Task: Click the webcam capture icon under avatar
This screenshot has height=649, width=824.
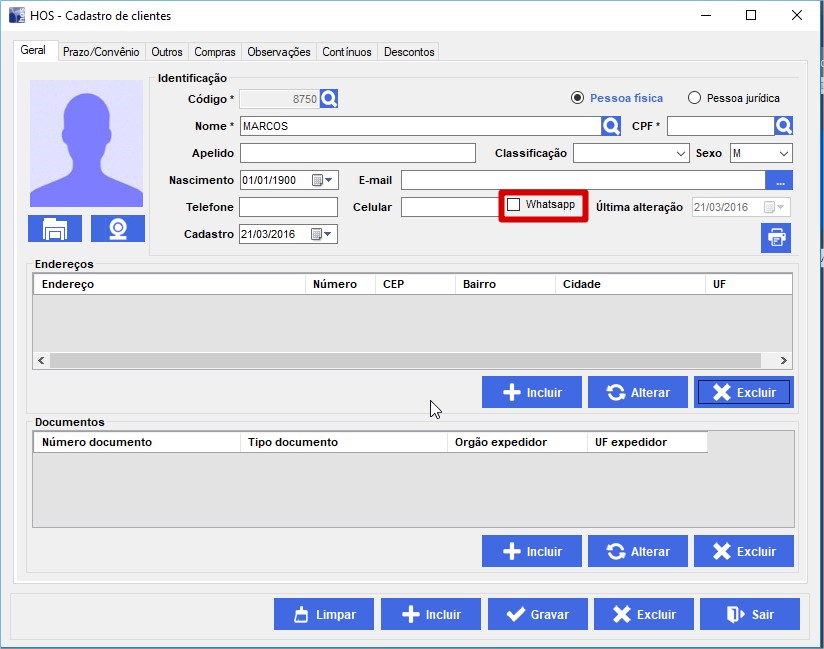Action: [118, 229]
